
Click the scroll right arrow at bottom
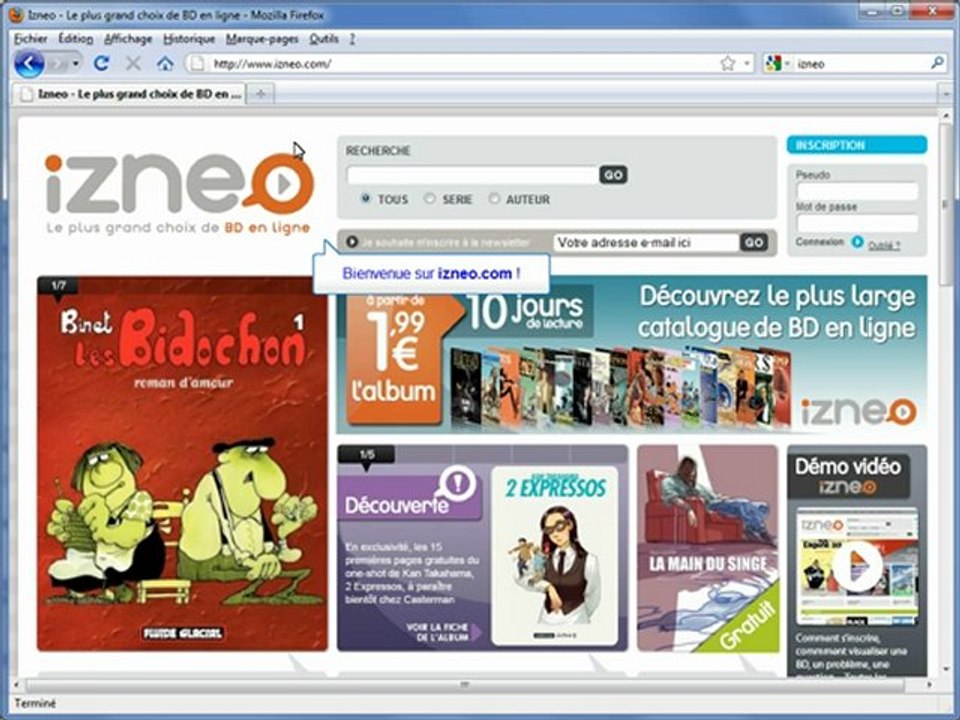tap(929, 684)
